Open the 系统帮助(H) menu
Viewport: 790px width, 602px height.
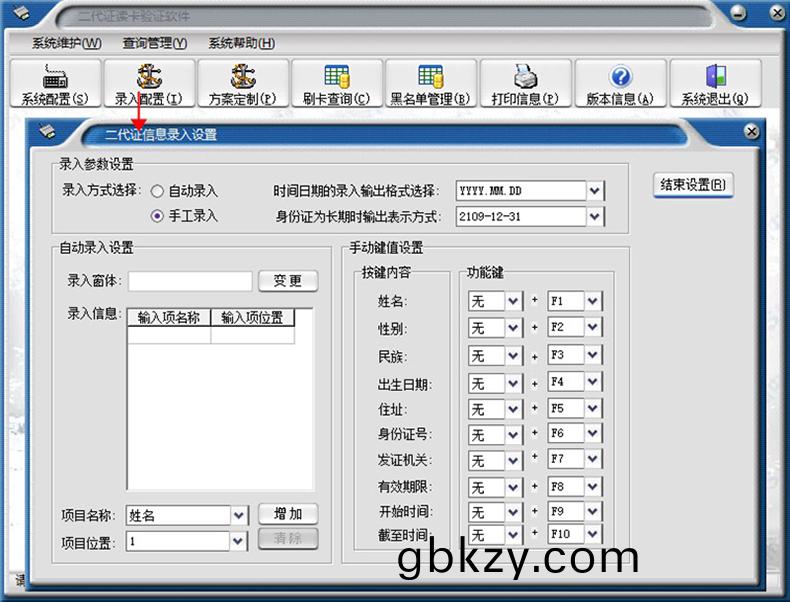241,43
